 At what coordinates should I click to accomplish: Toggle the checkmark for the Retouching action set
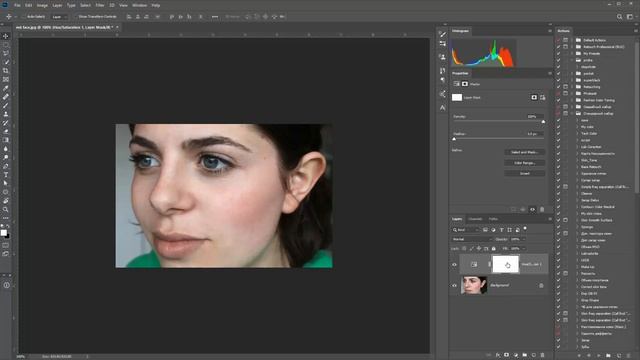point(558,87)
